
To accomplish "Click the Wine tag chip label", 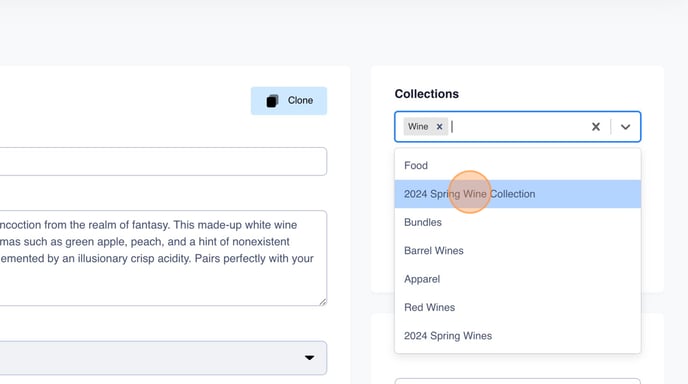I will (x=418, y=126).
